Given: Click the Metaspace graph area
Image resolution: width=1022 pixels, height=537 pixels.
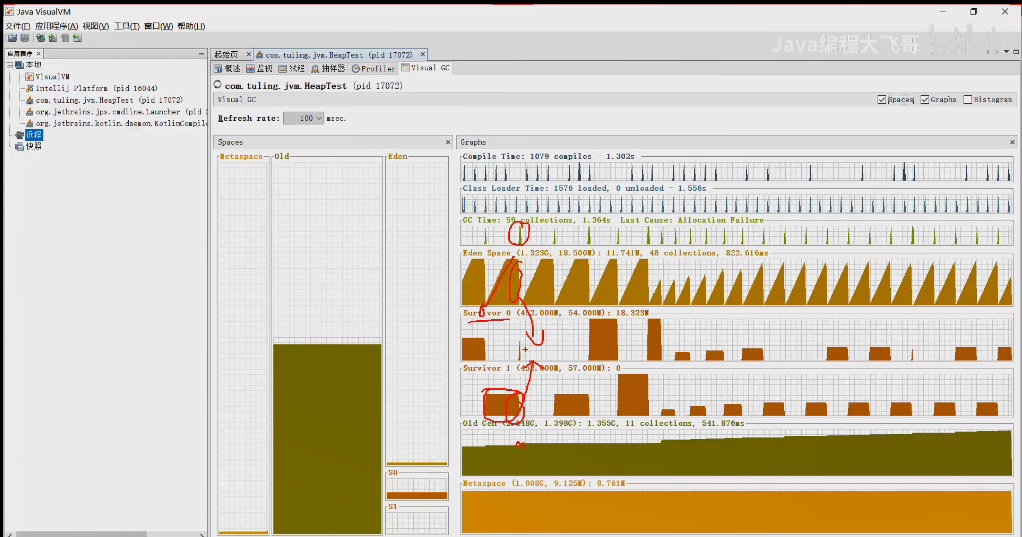Looking at the screenshot, I should tap(737, 512).
